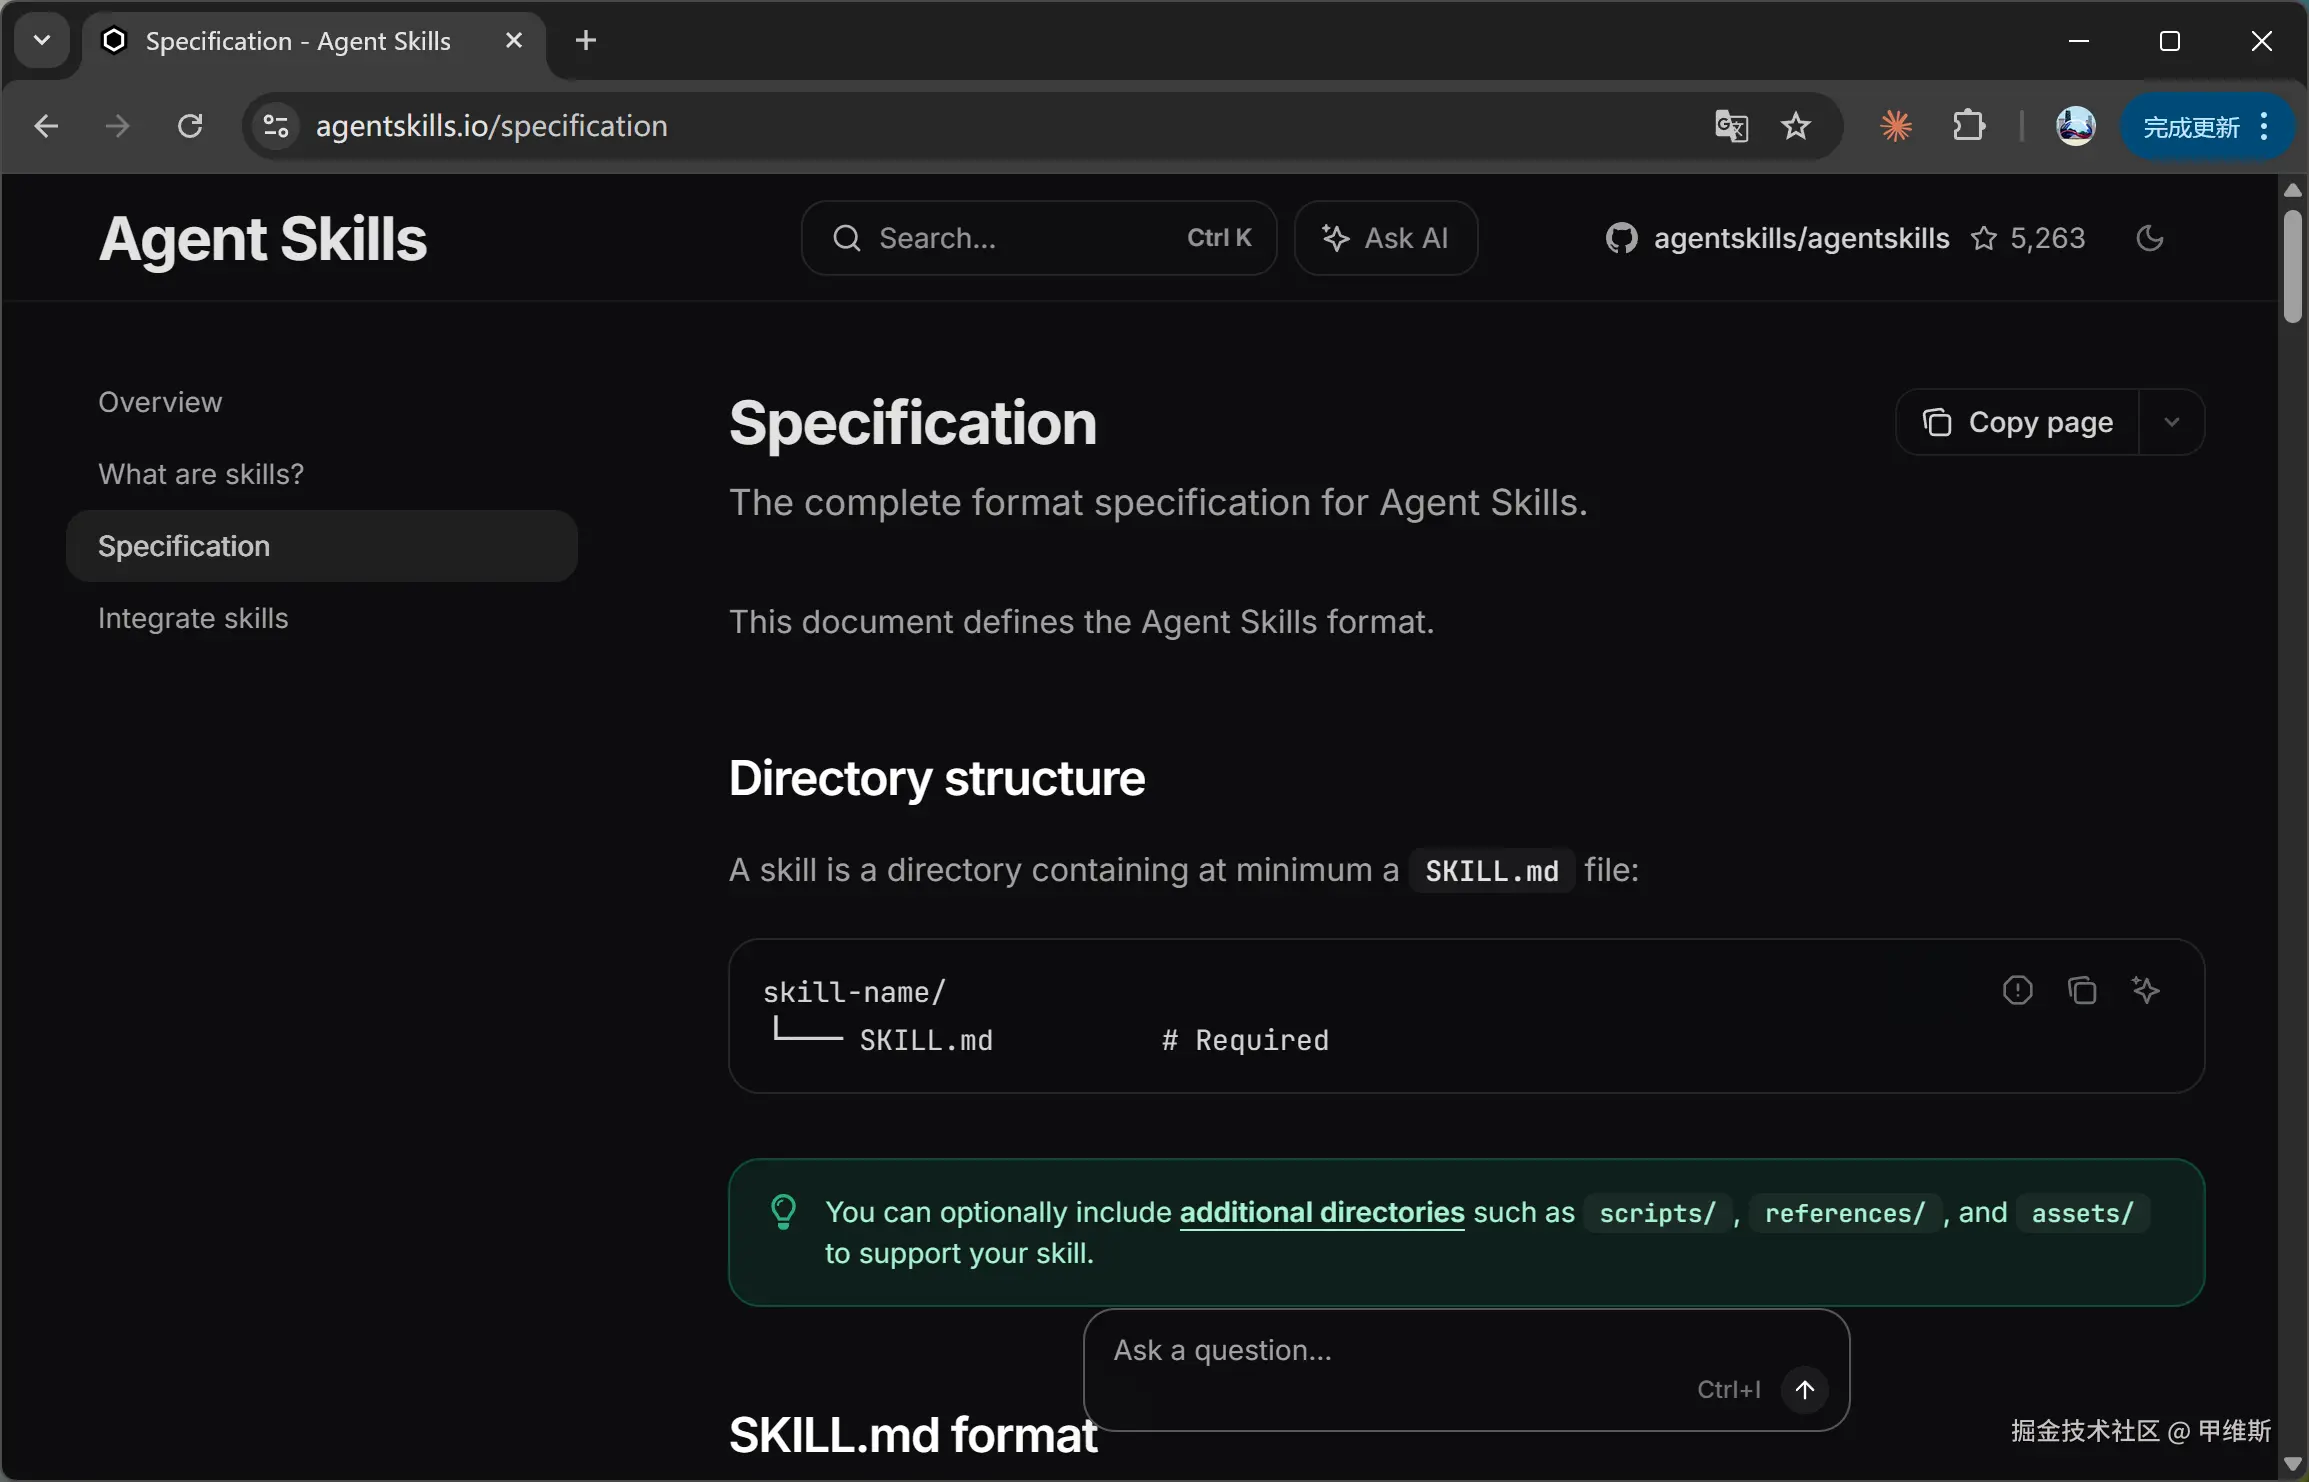The width and height of the screenshot is (2309, 1482).
Task: Open site information icon in address bar
Action: point(276,126)
